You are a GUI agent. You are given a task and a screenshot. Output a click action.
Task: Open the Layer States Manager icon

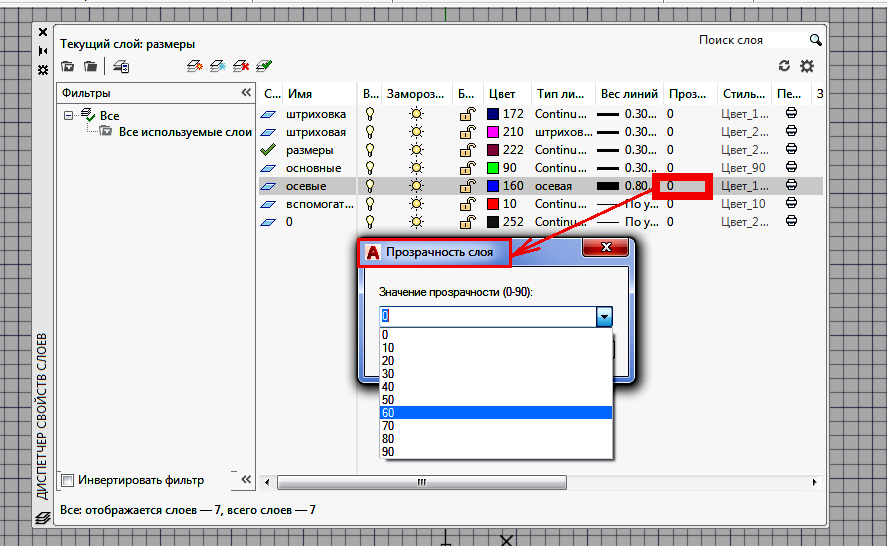pyautogui.click(x=121, y=67)
